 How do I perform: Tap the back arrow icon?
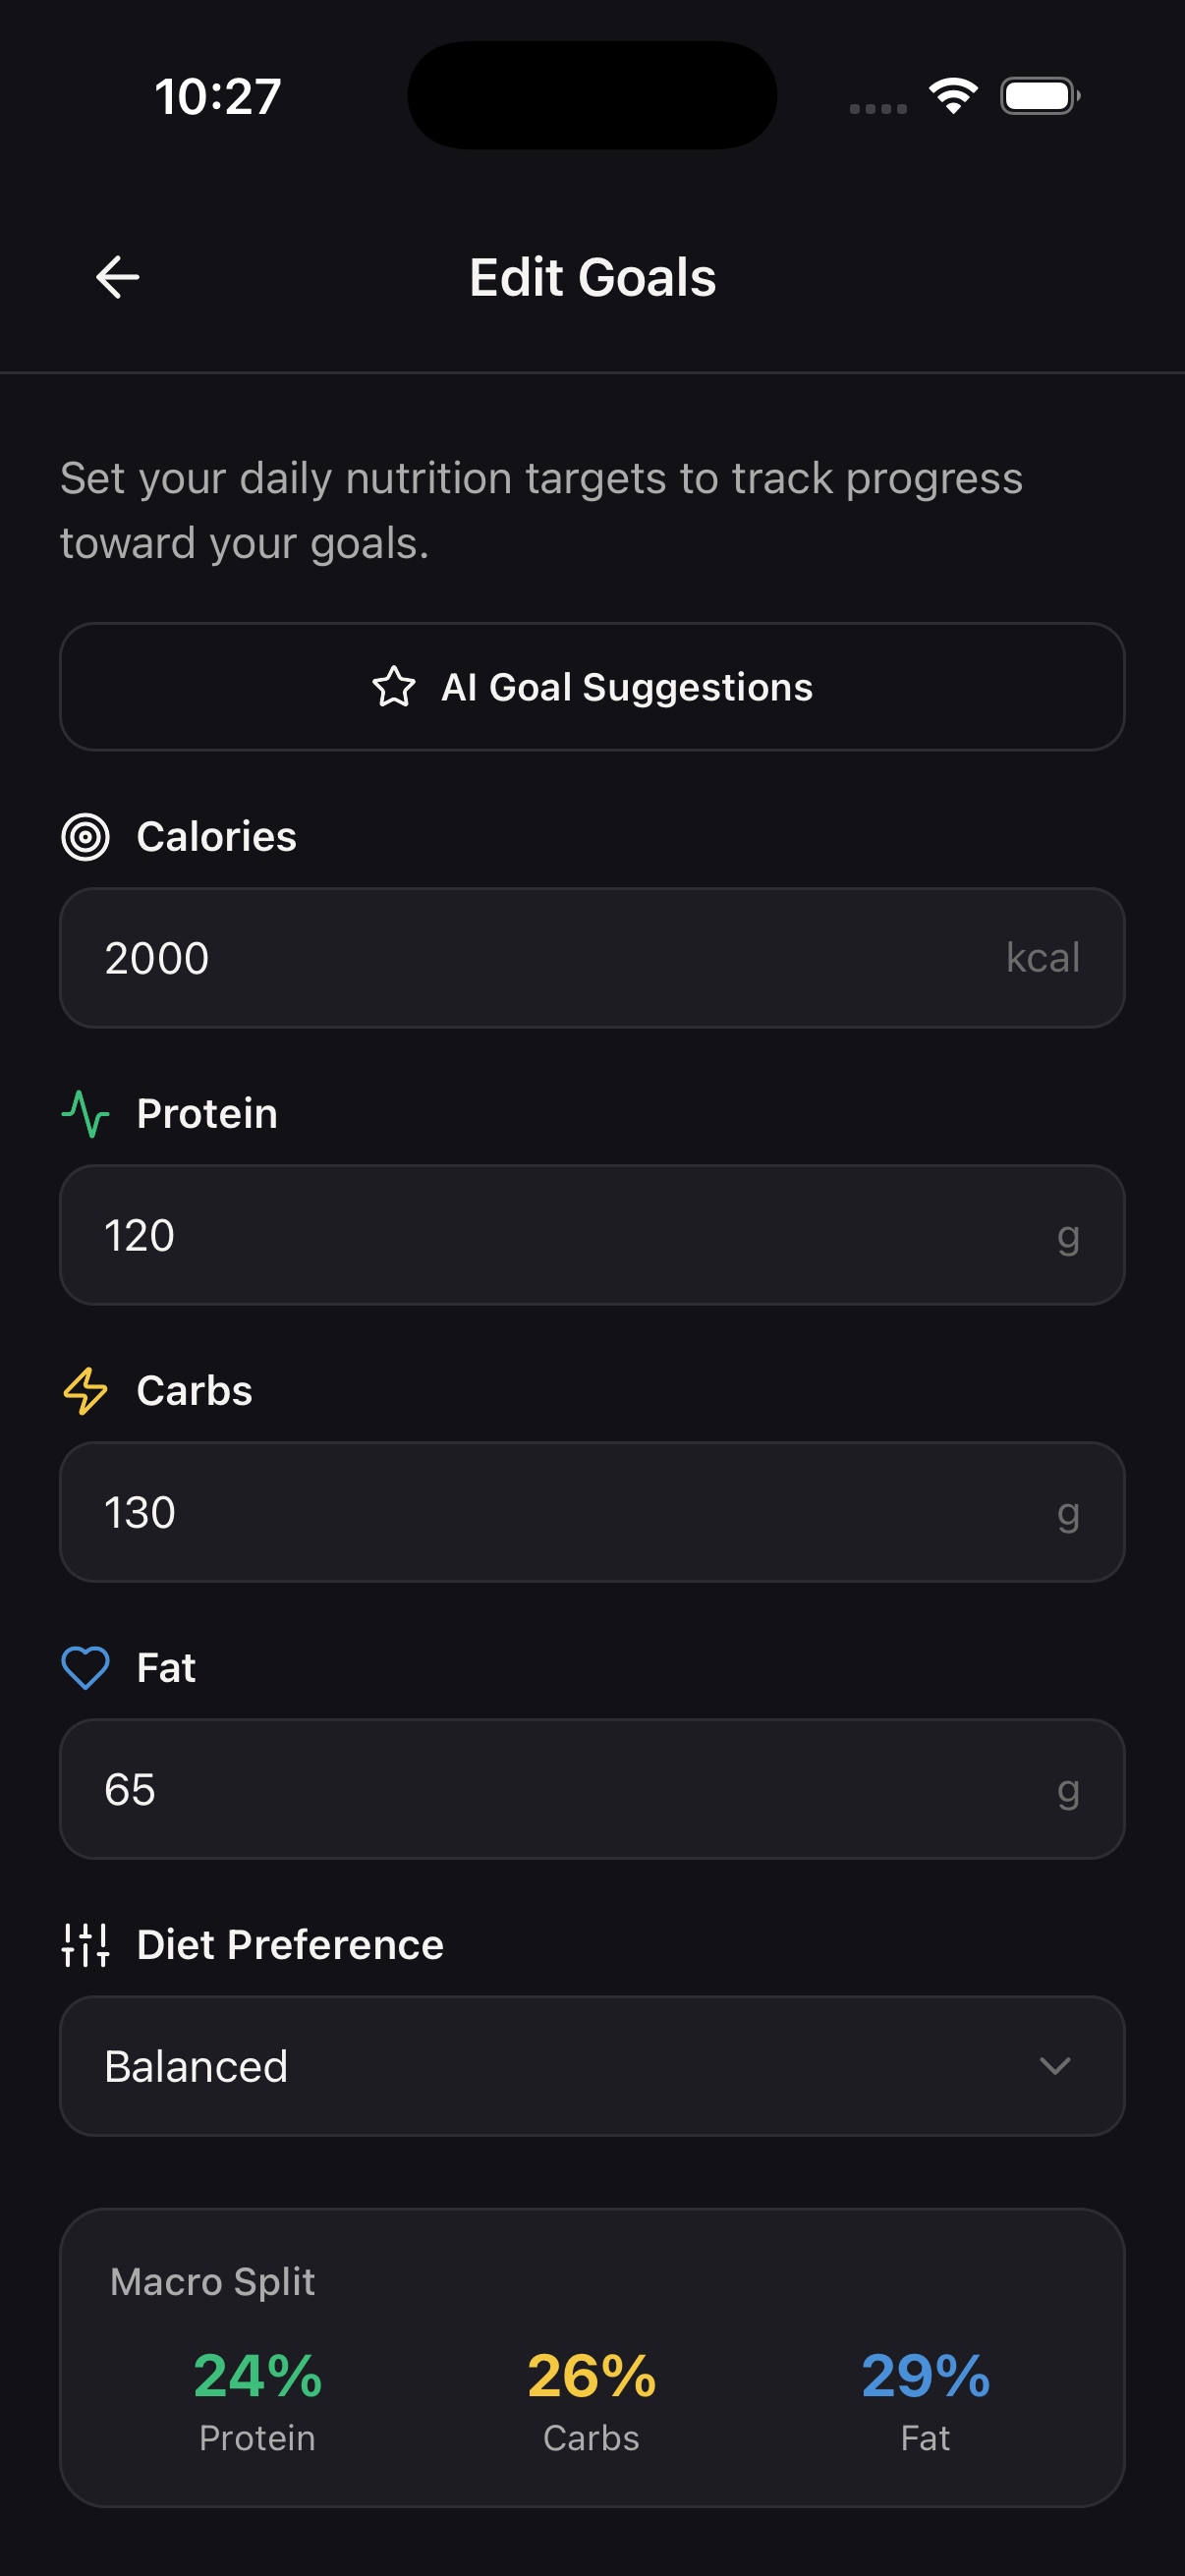[117, 277]
